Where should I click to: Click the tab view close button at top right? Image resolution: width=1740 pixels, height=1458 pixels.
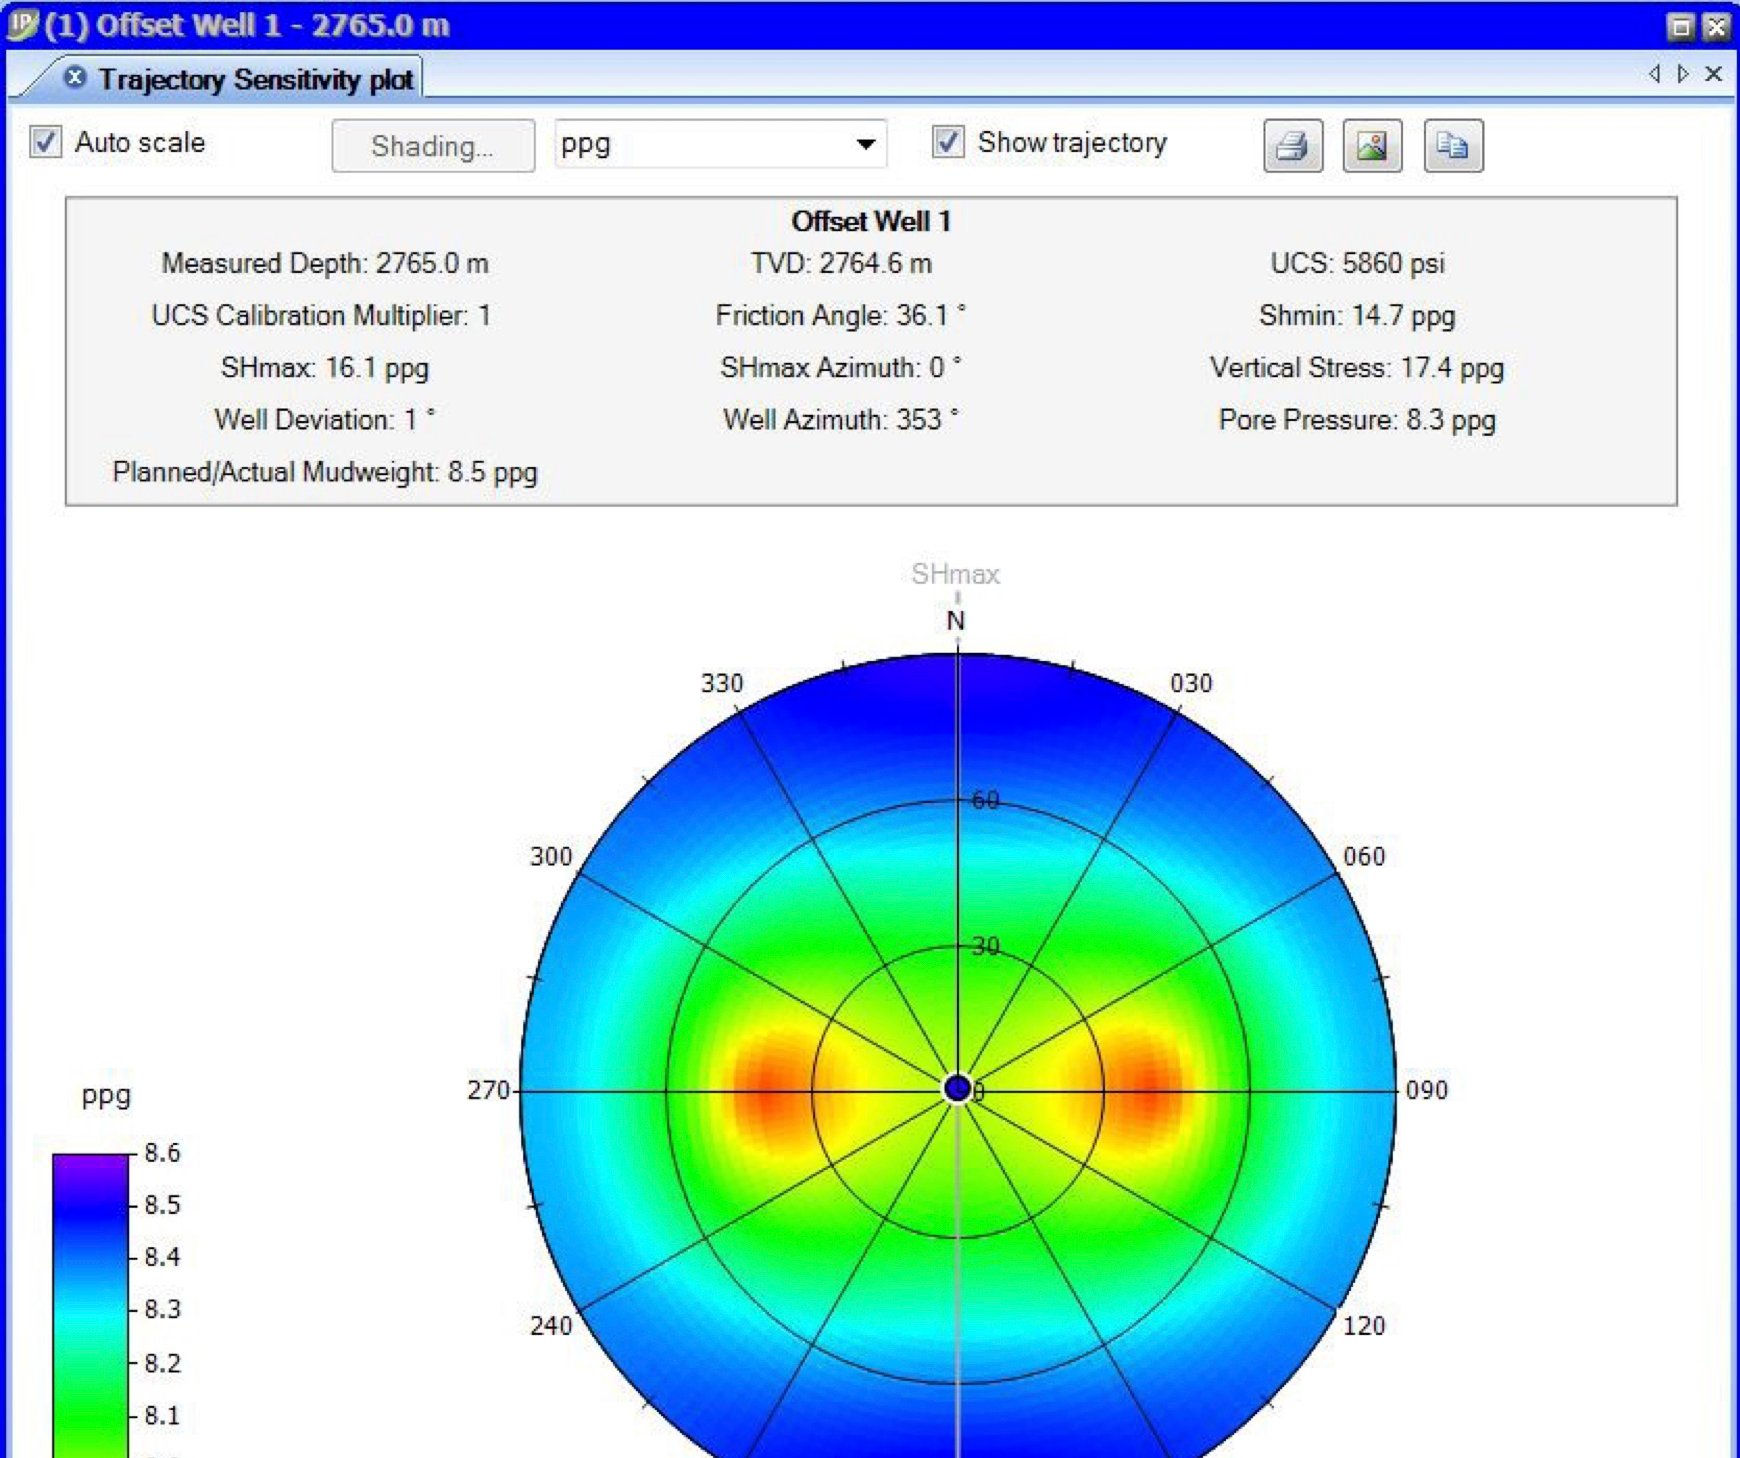point(1713,73)
